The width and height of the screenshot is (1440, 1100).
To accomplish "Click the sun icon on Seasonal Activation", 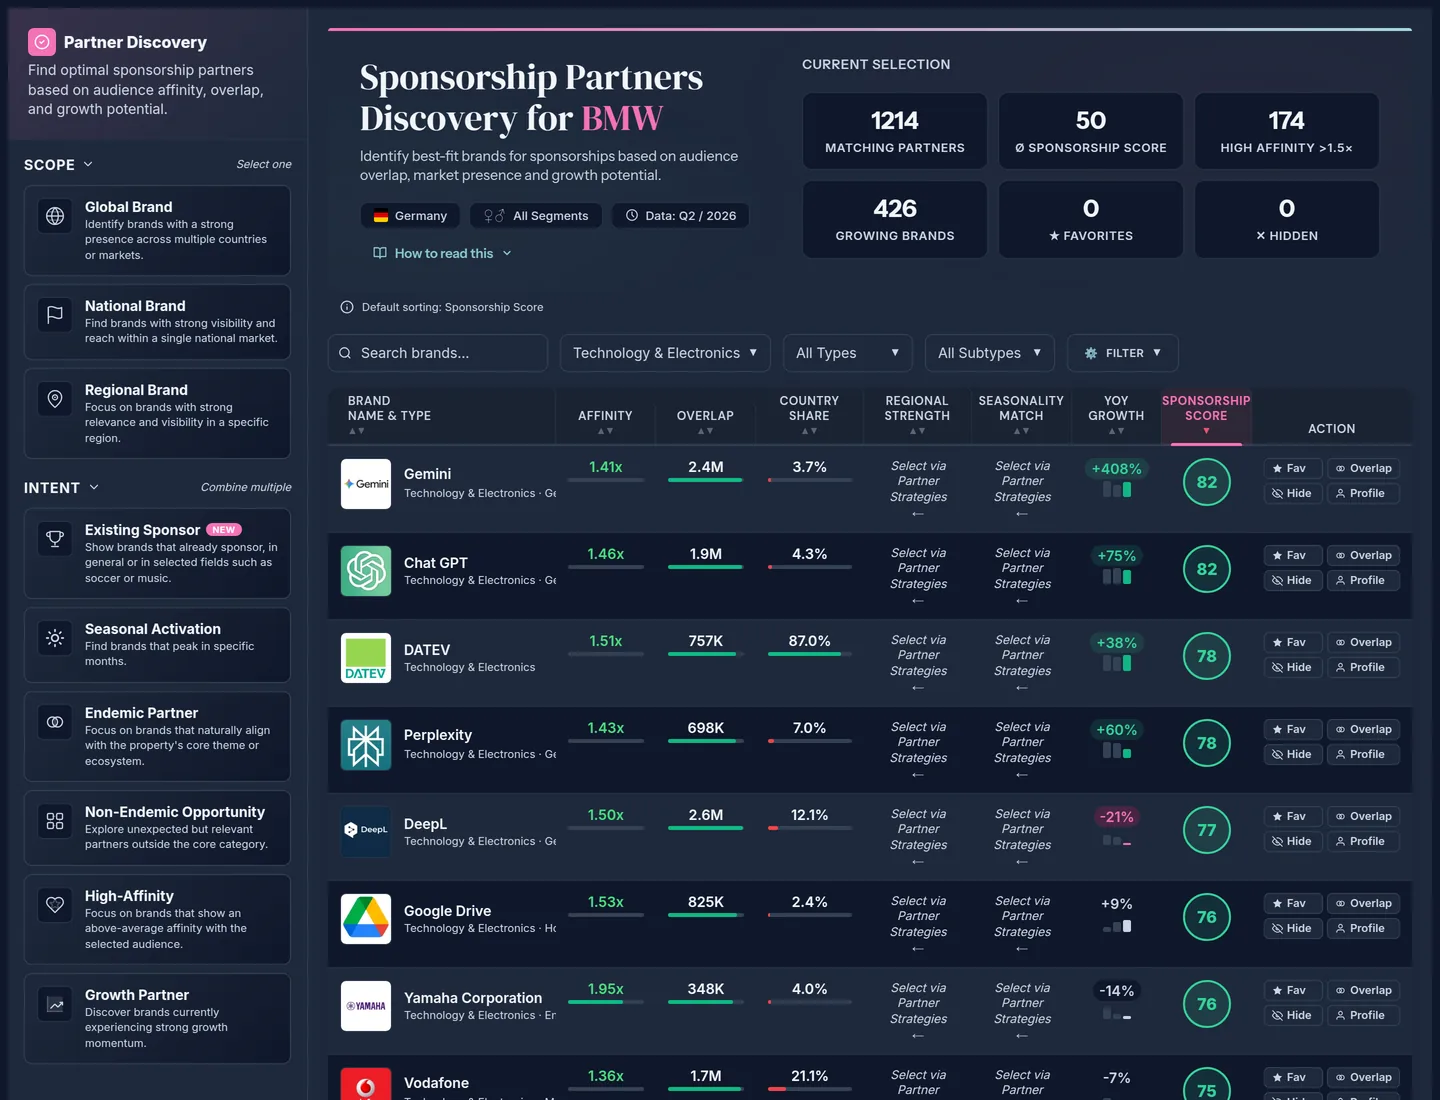I will click(x=55, y=638).
